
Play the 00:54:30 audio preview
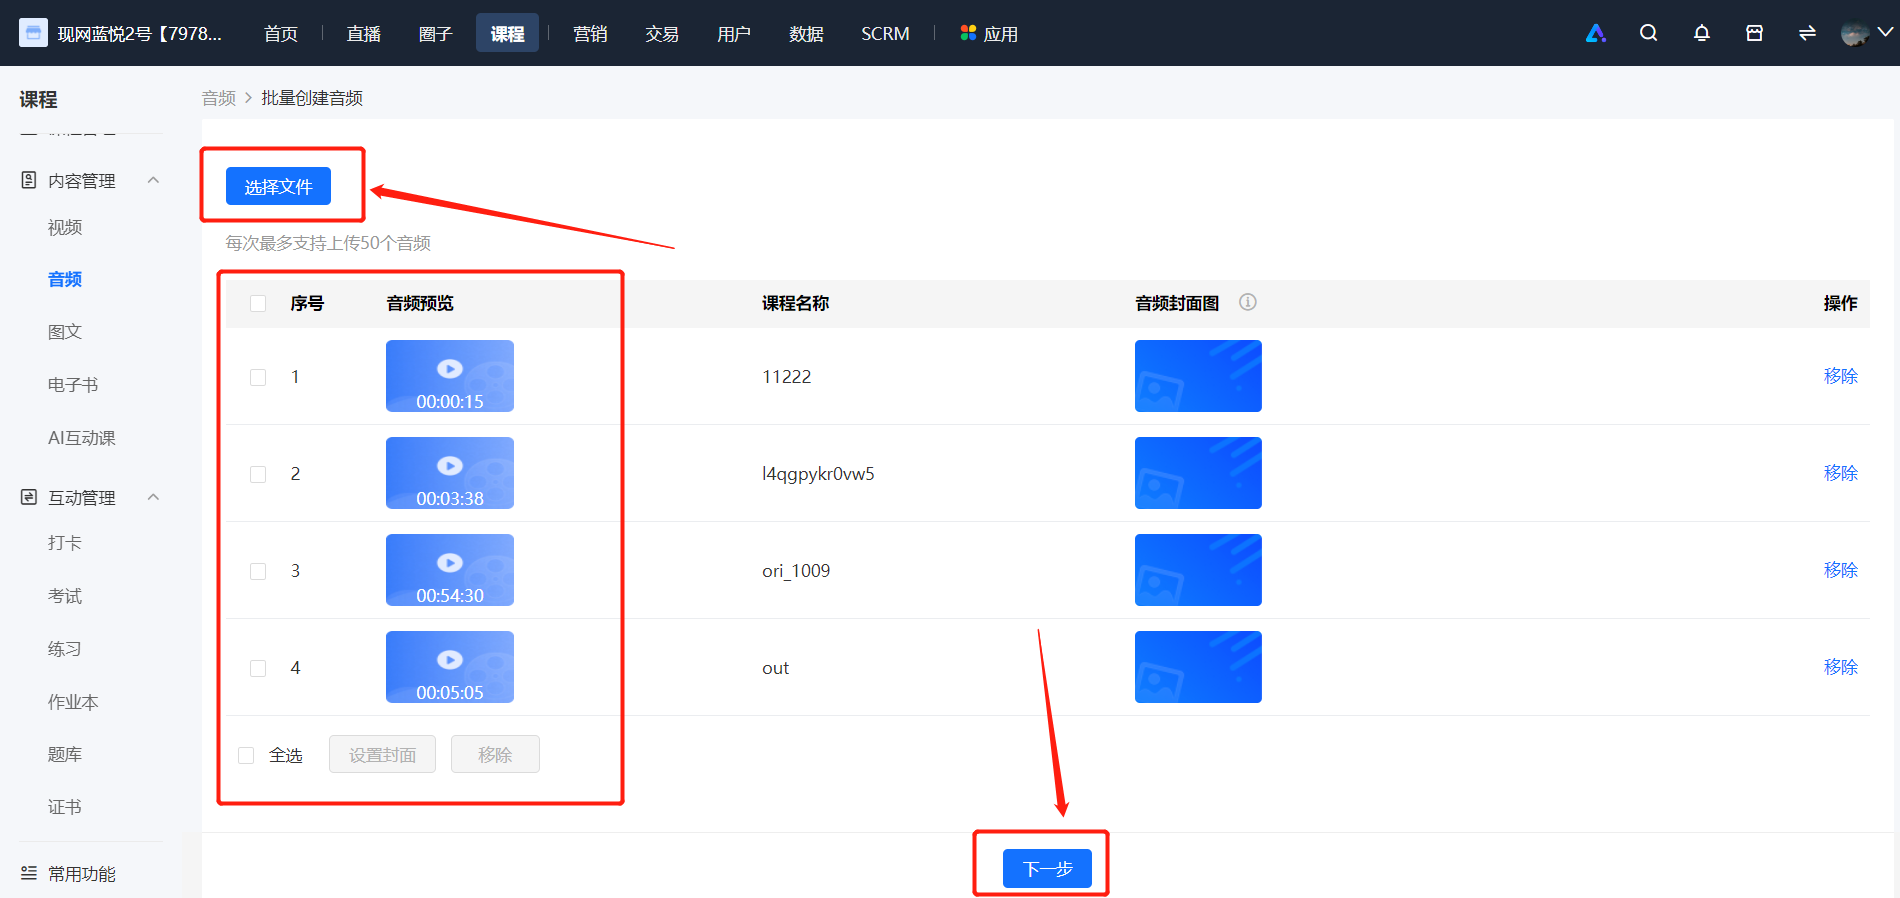[450, 570]
